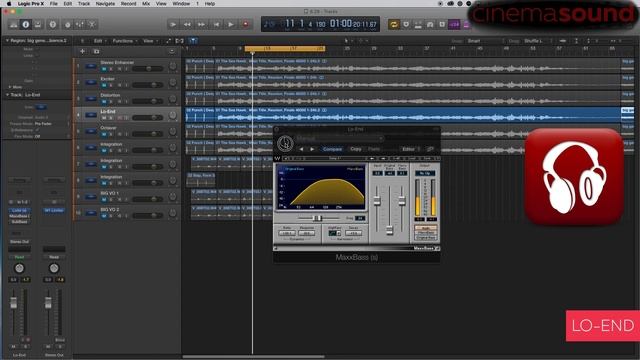Screen dimensions: 640x360
Task: Open Logic Pro X application menu
Action: coord(31,4)
